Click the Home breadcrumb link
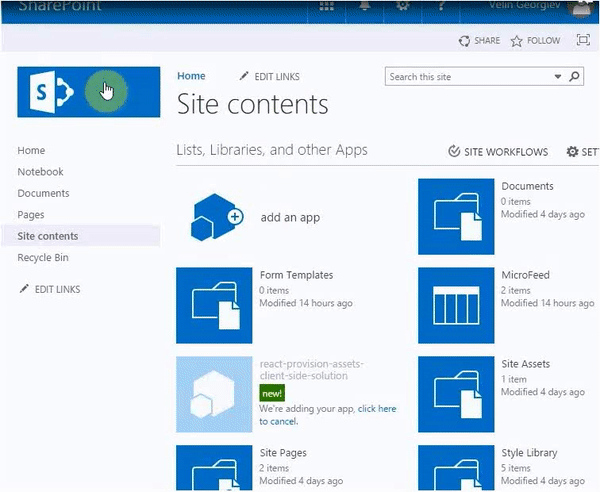 tap(191, 76)
